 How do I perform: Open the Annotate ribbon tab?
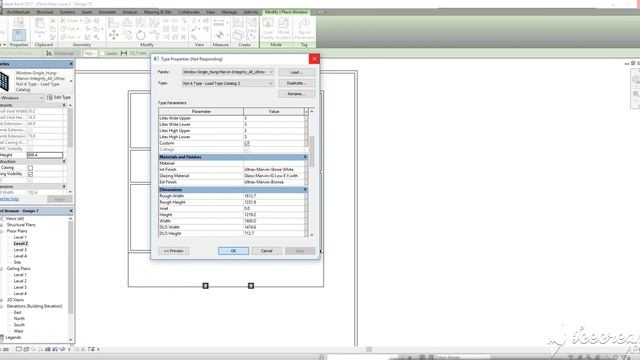tap(107, 12)
